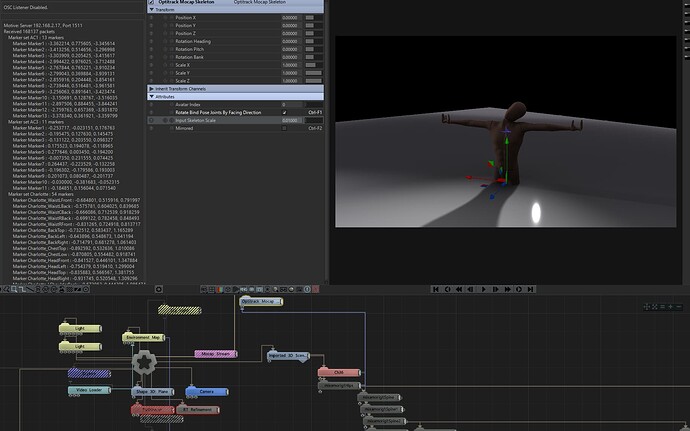
Task: Click the gear icon above the nodegraph
Action: [x=159, y=289]
